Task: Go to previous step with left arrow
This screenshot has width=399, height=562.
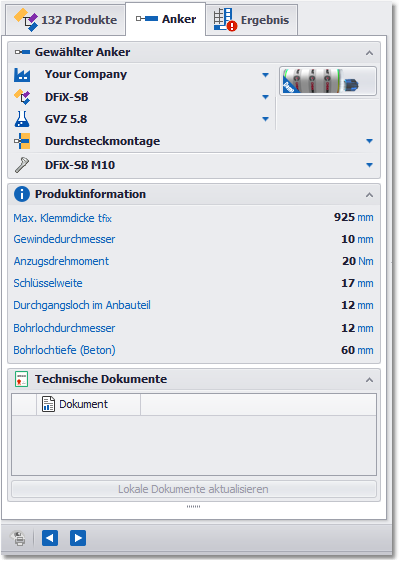Action: coord(50,538)
